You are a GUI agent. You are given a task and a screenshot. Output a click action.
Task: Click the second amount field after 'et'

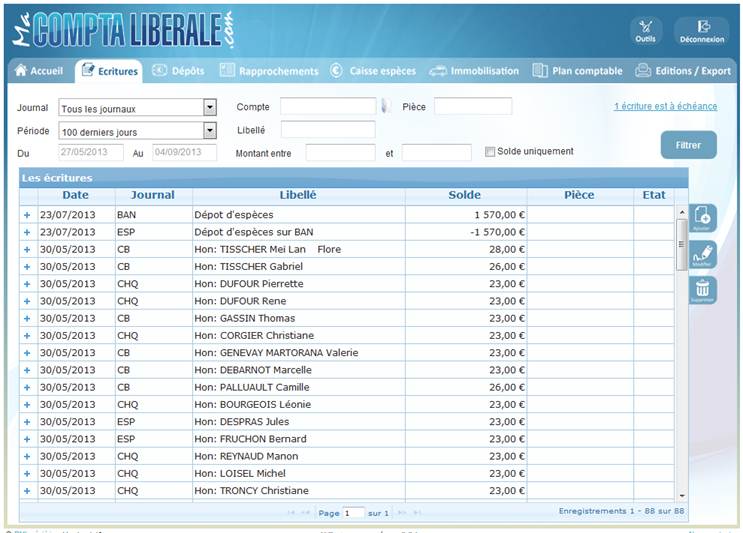(436, 153)
